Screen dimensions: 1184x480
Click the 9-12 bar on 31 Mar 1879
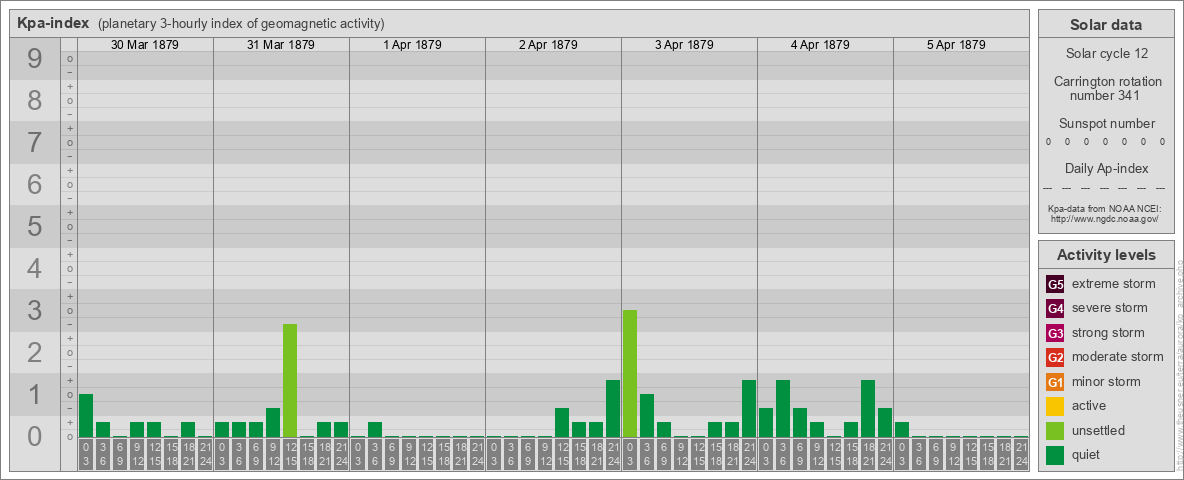click(273, 423)
